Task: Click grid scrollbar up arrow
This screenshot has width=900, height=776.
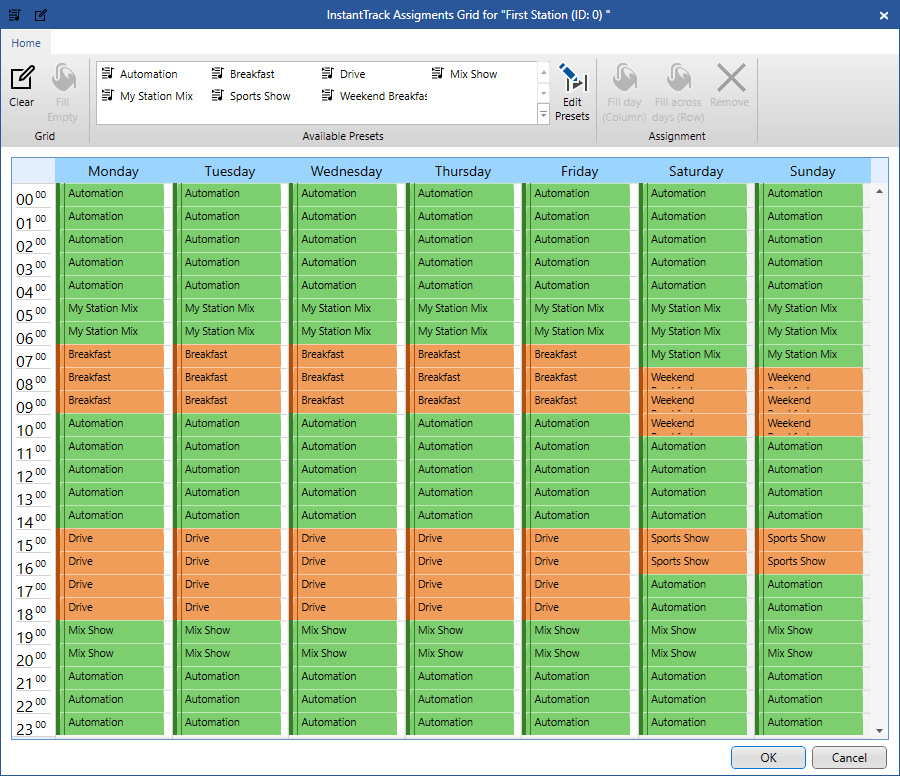Action: [879, 191]
